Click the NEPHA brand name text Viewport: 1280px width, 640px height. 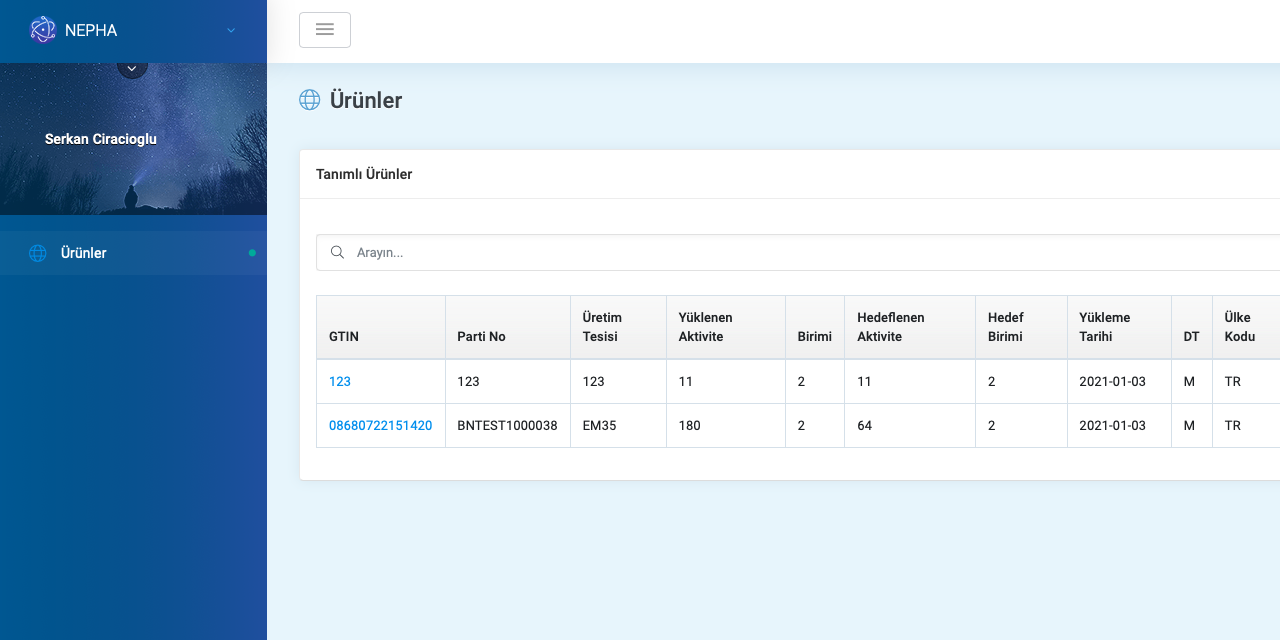[x=89, y=30]
